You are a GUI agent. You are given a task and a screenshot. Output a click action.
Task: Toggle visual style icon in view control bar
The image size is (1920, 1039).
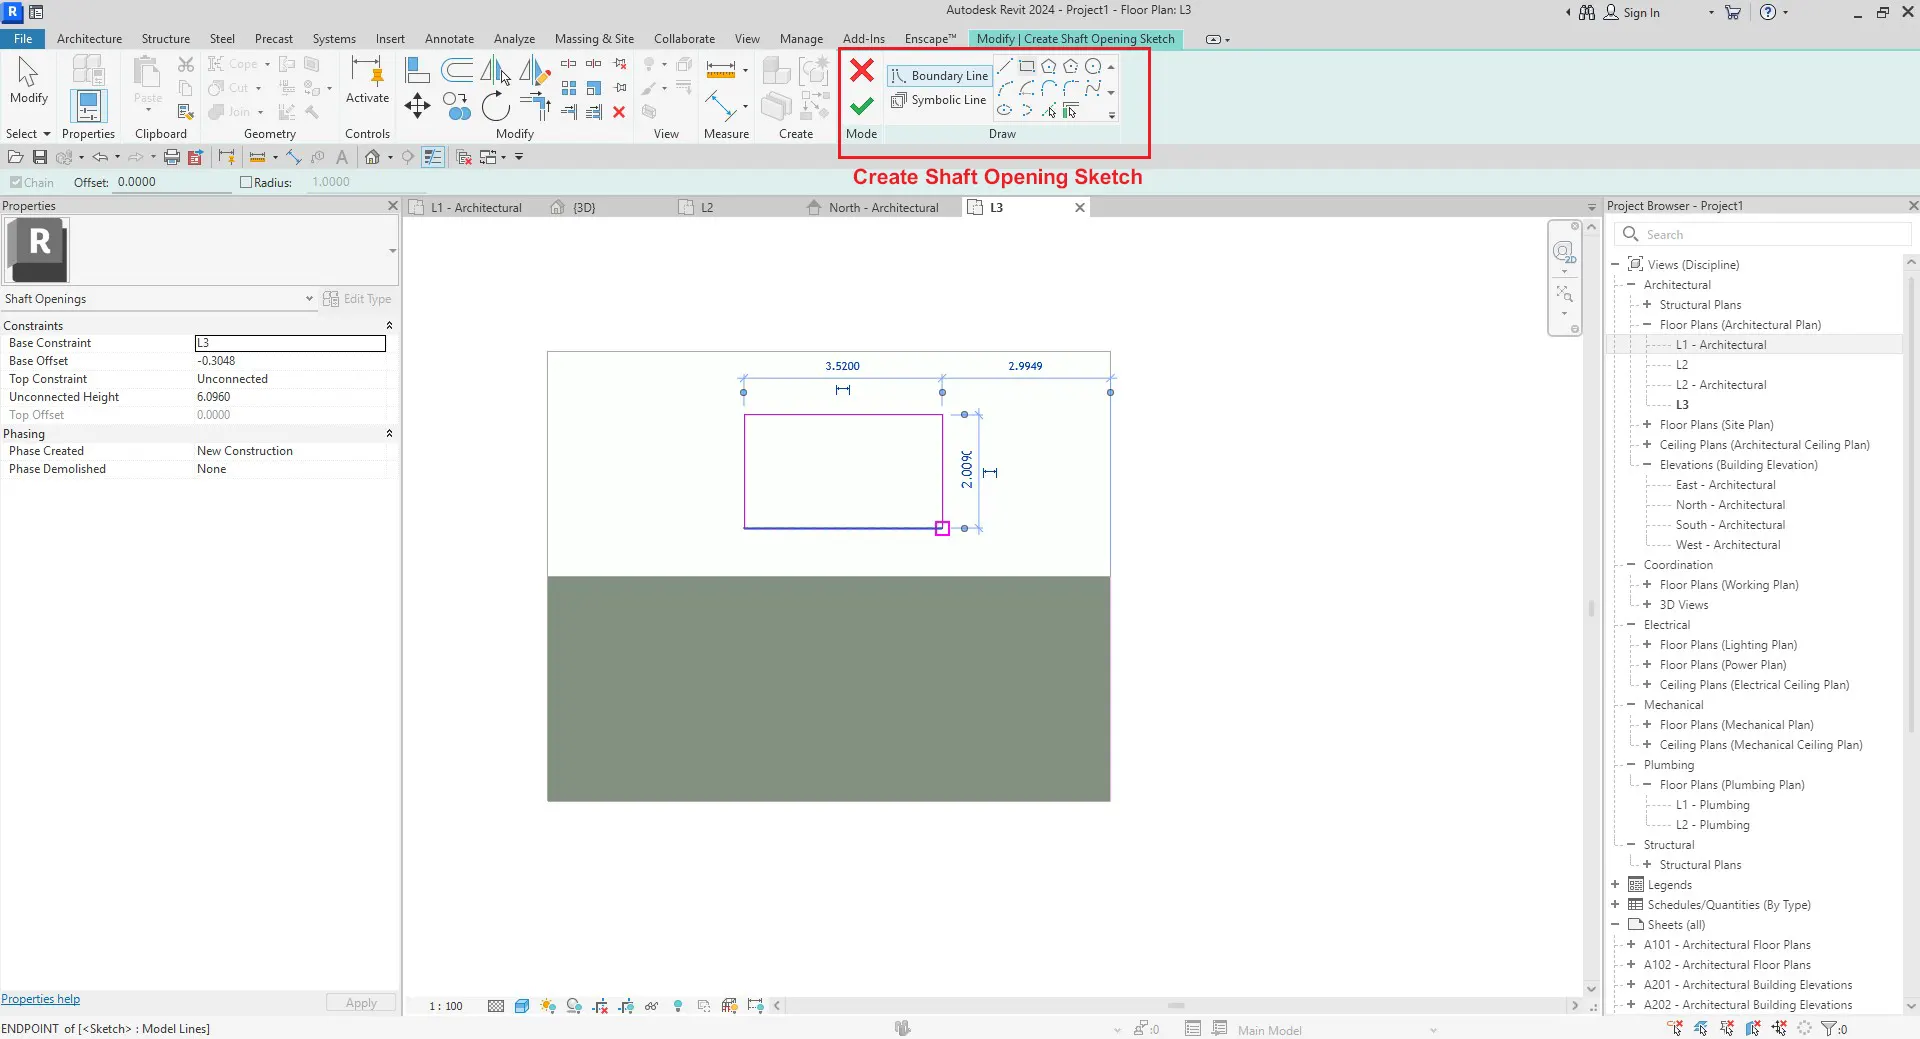coord(522,1006)
